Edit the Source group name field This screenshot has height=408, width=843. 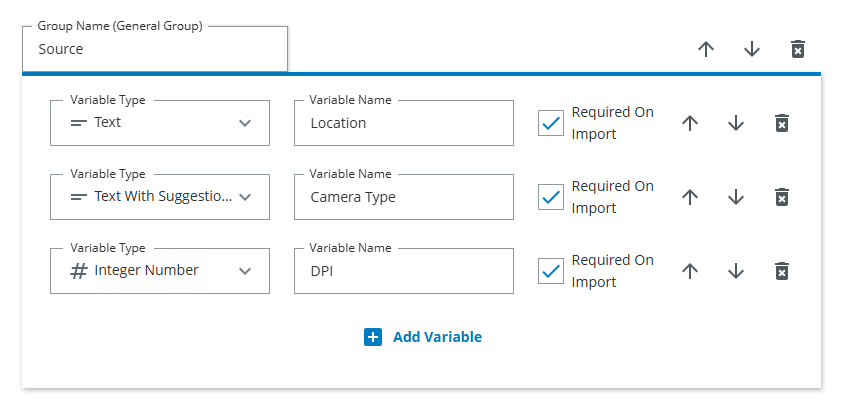pos(155,49)
